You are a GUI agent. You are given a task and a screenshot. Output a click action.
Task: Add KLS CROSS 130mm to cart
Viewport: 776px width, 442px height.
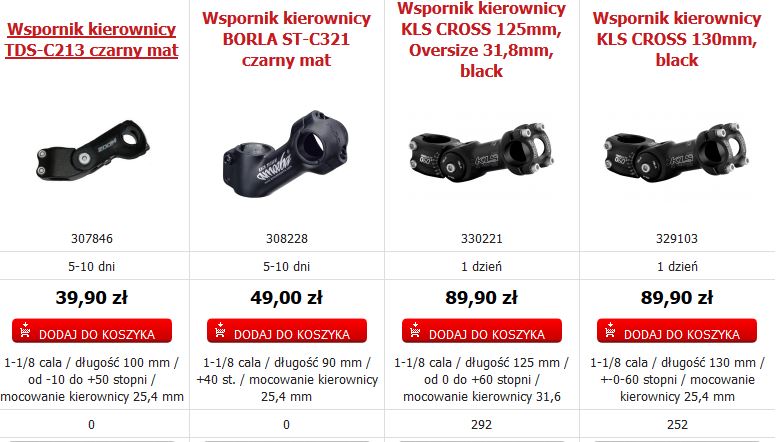[x=677, y=331]
